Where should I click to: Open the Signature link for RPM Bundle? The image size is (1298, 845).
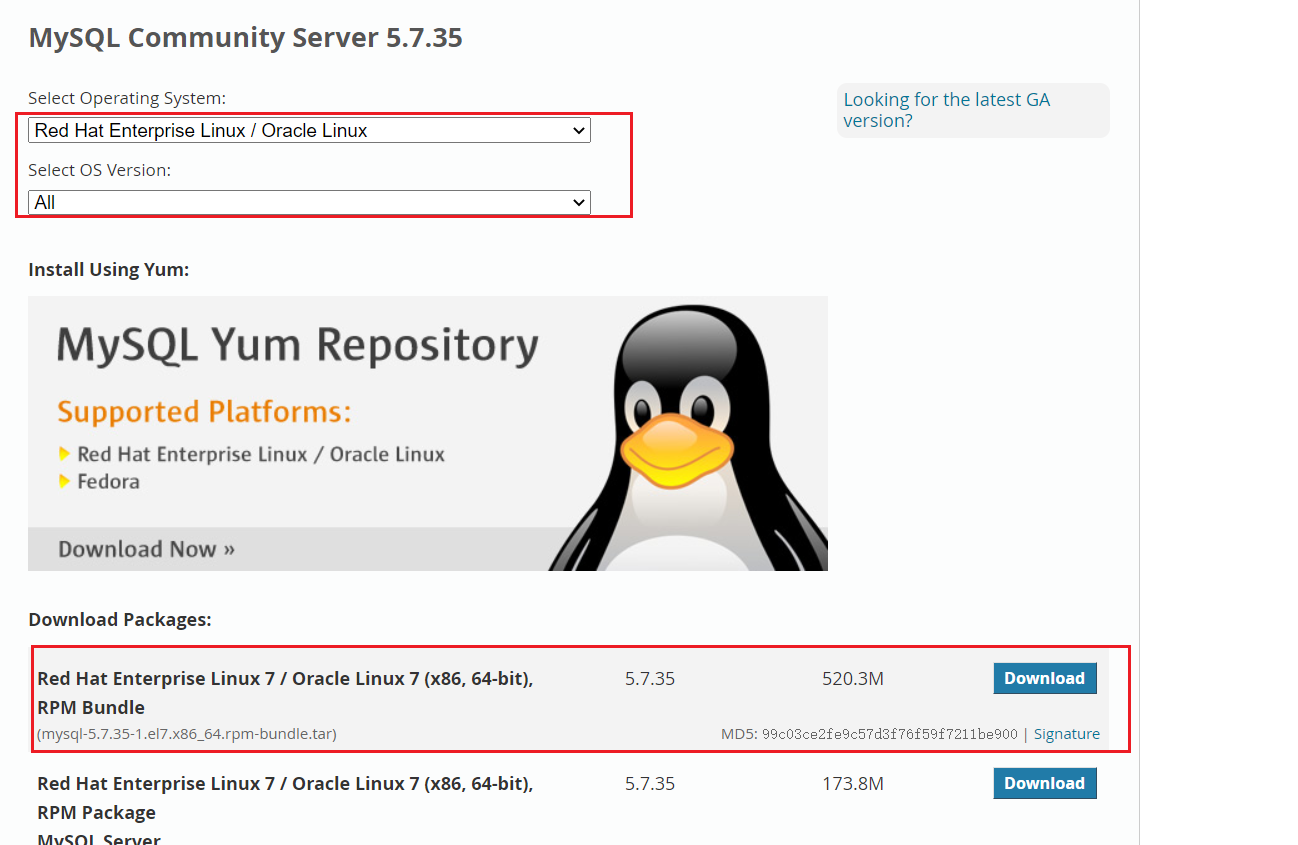[x=1067, y=734]
